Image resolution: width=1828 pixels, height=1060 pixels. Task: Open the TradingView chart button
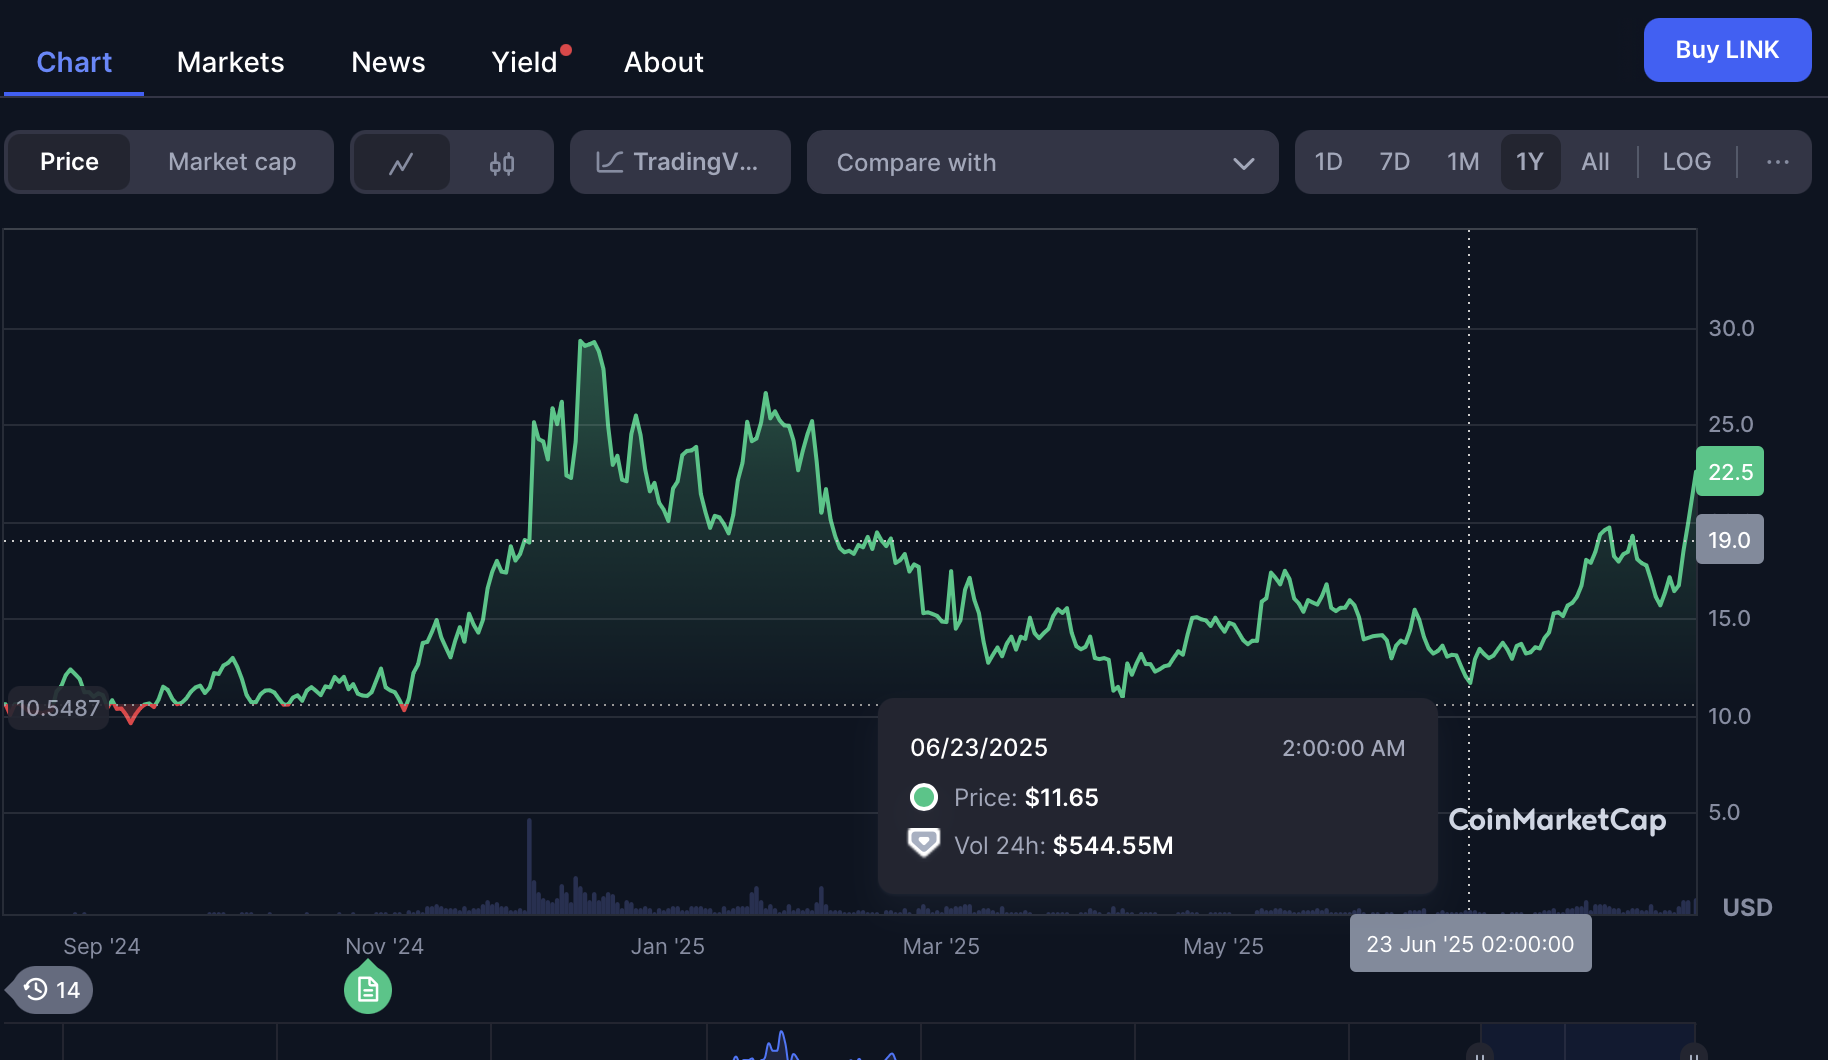tap(680, 162)
